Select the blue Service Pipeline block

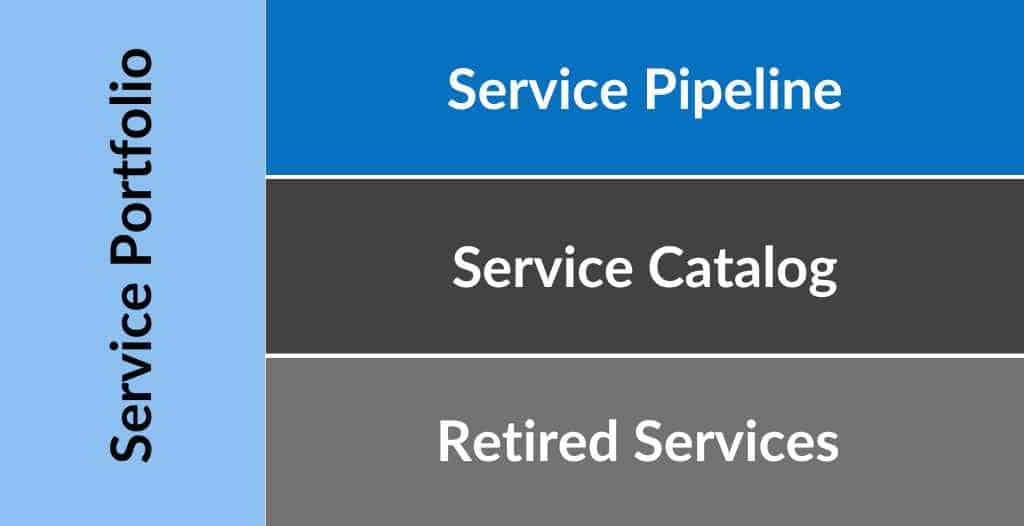[645, 87]
